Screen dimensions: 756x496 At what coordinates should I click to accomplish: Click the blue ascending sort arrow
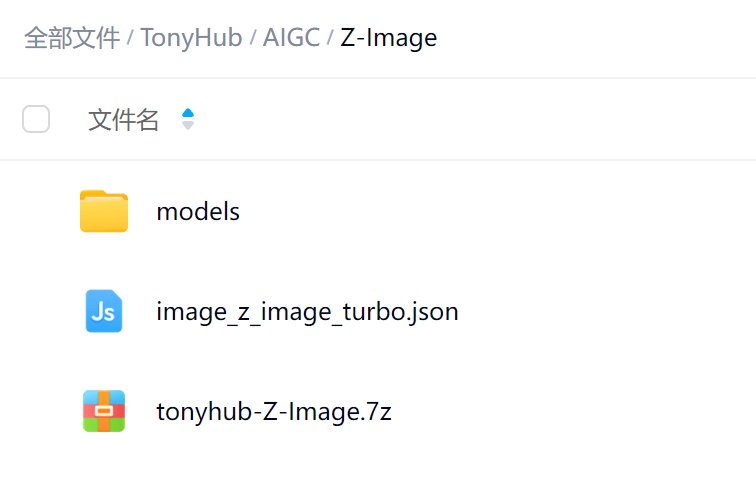(x=188, y=114)
